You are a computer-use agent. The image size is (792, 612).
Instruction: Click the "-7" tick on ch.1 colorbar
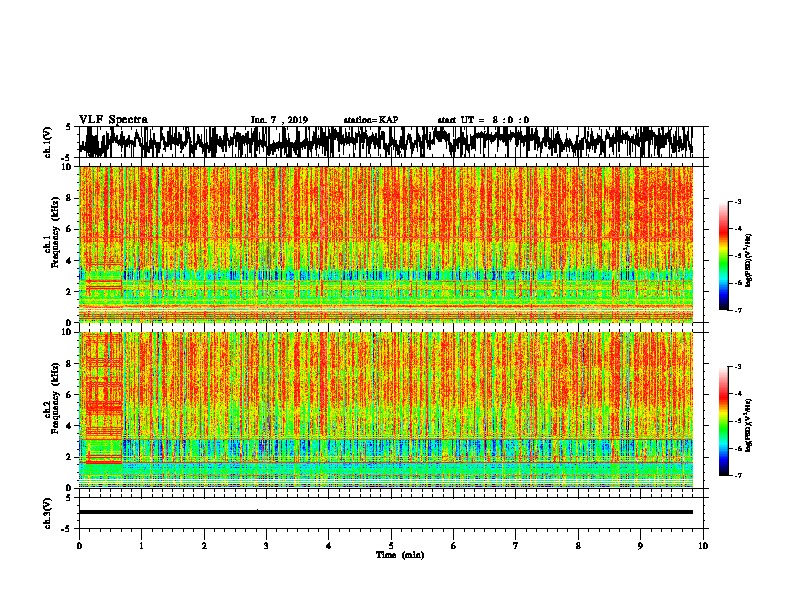(x=737, y=310)
